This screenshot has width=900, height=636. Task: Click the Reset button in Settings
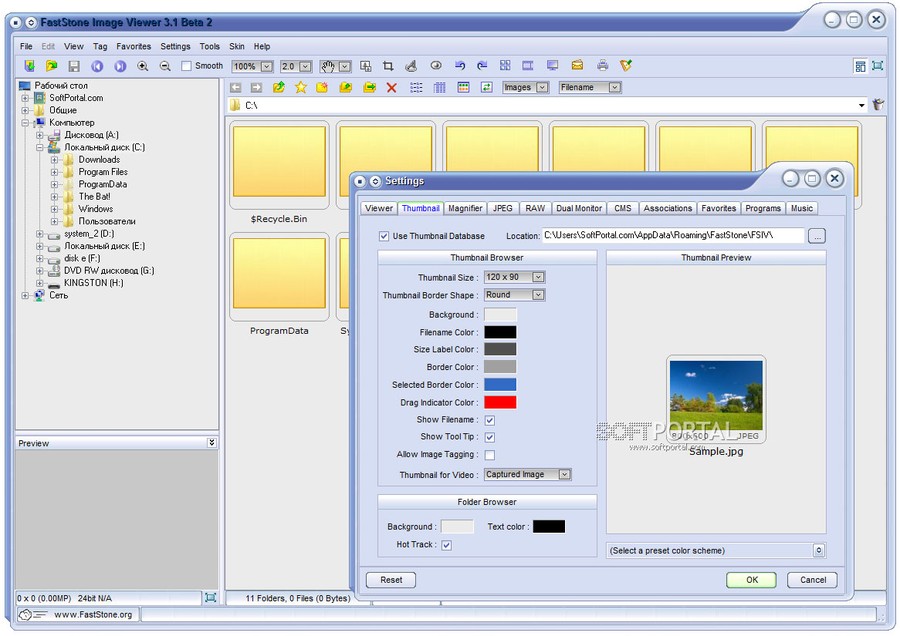click(391, 580)
